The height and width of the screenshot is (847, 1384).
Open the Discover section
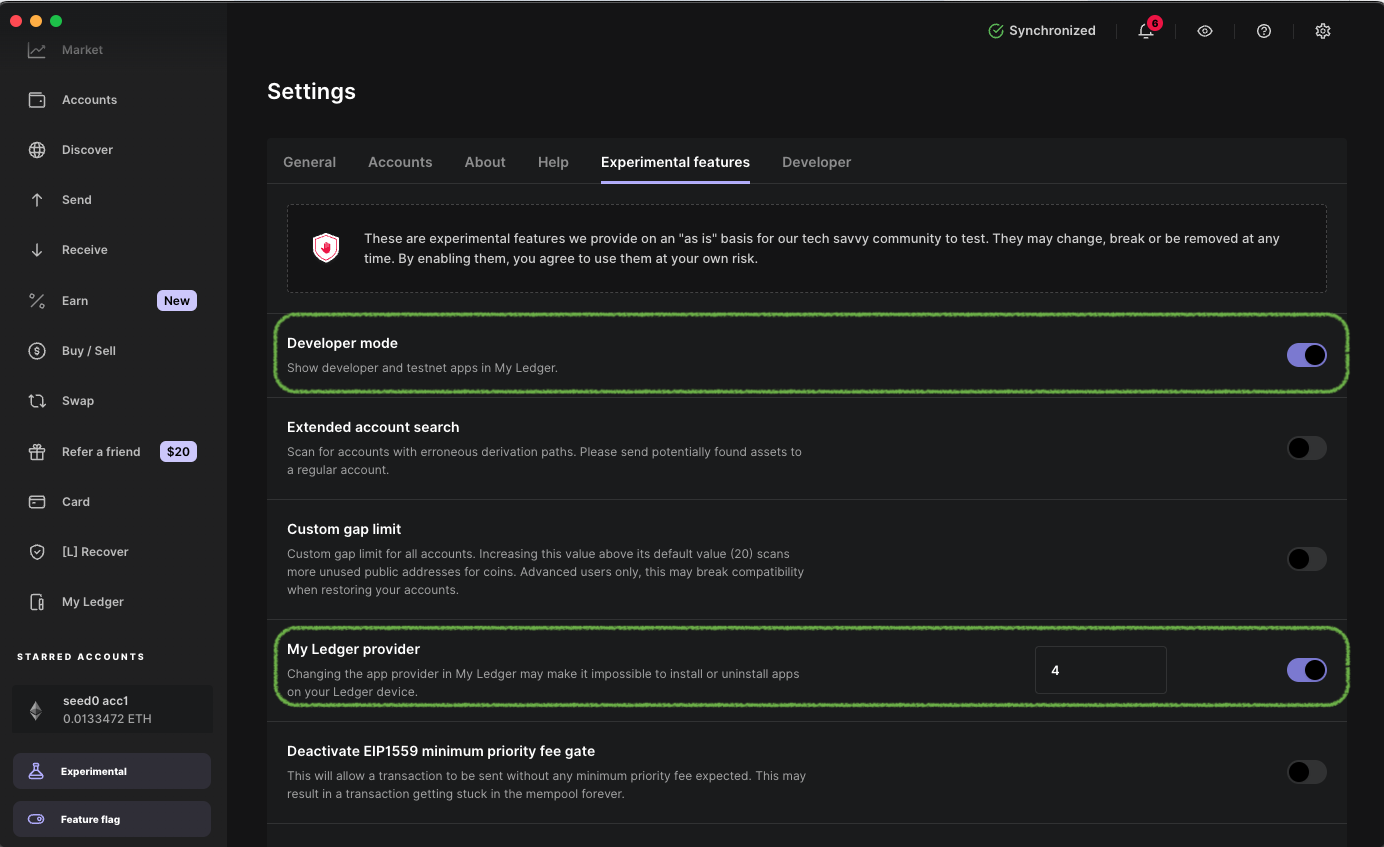87,149
